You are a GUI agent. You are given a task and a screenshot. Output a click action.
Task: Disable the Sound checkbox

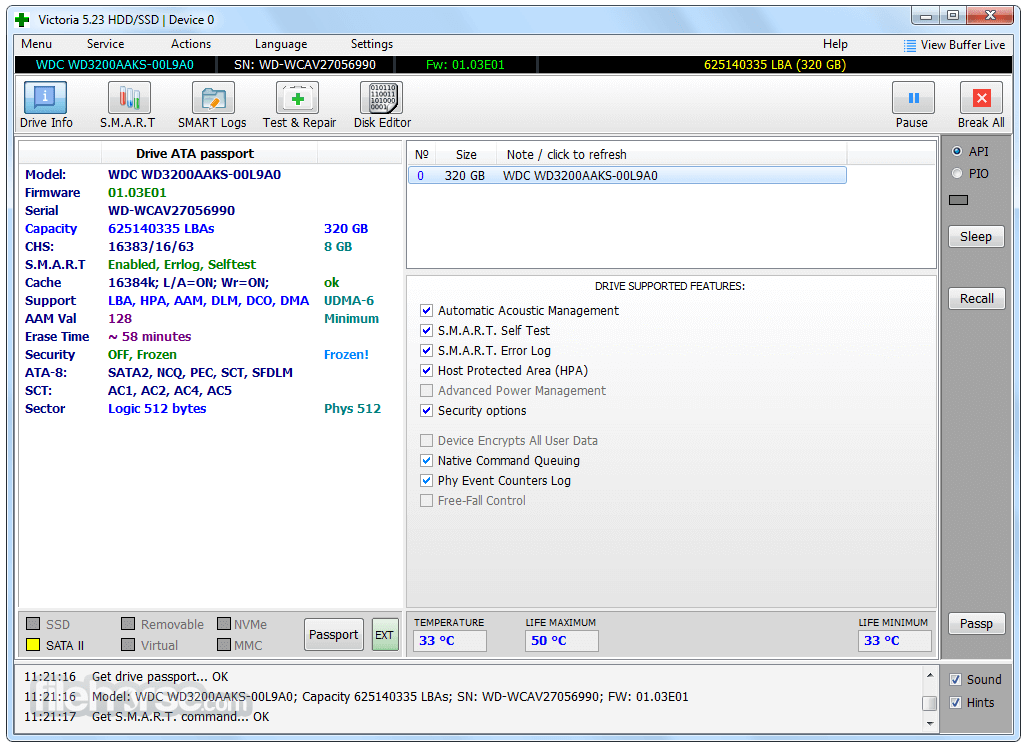click(956, 680)
